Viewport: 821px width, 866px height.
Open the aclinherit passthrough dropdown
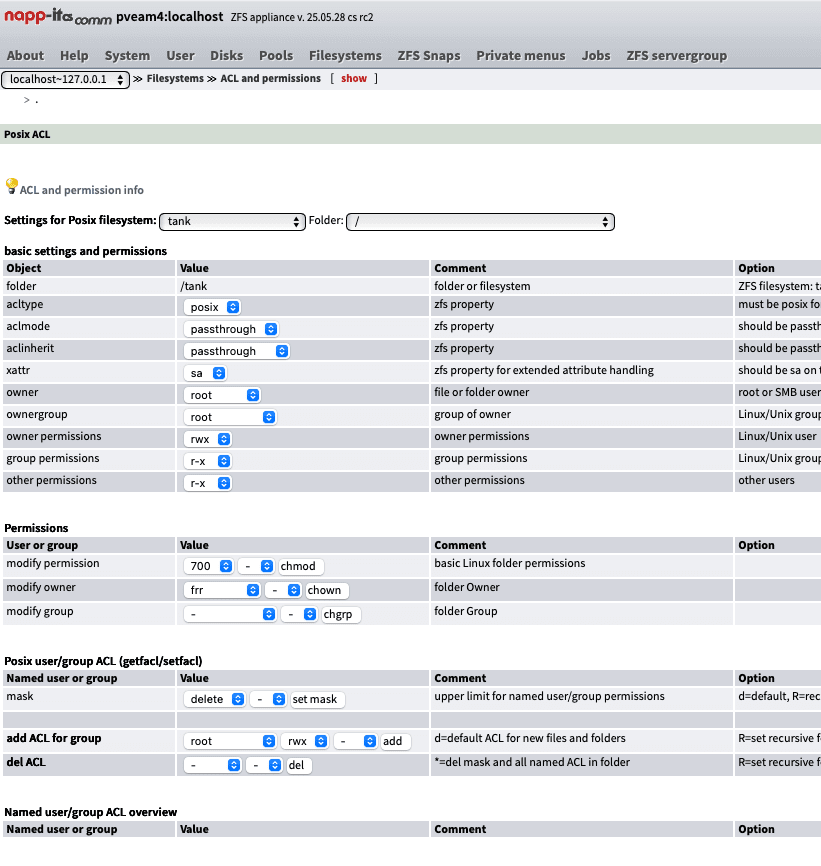(236, 351)
